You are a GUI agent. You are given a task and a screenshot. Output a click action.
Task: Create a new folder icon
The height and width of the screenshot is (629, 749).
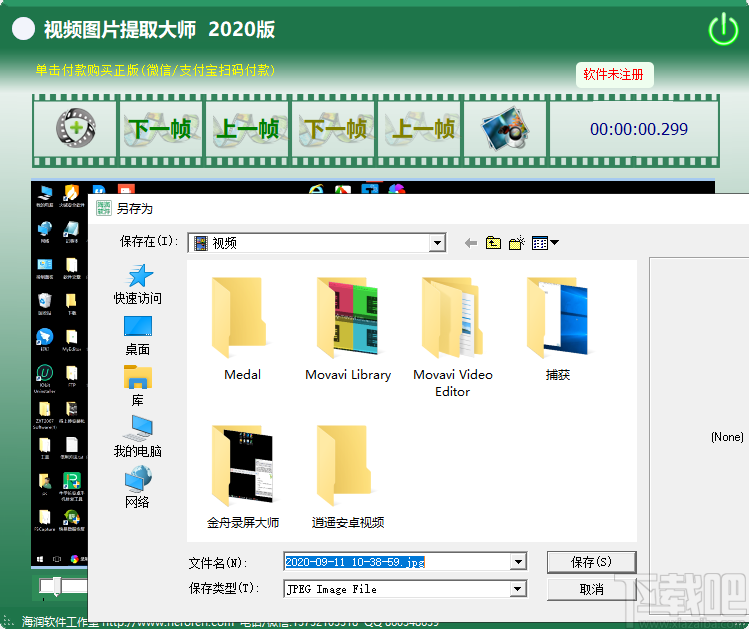tap(516, 243)
